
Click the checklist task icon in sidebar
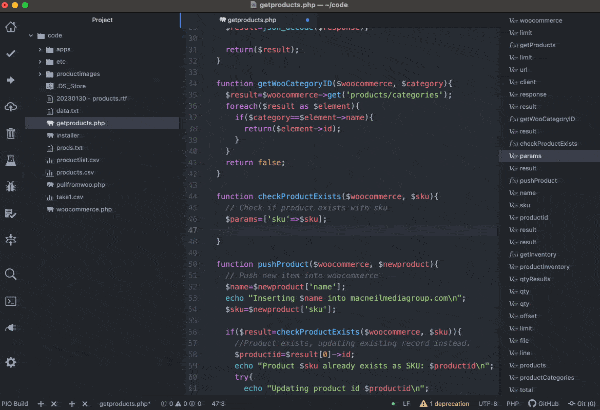point(11,213)
